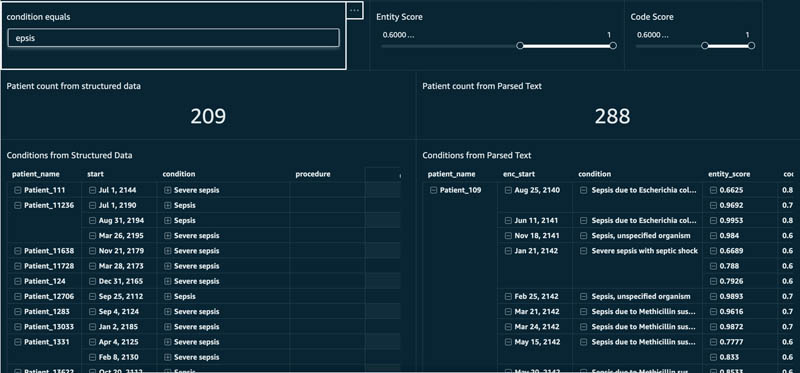The image size is (800, 373).
Task: Sort by the entity_score column header
Action: click(729, 174)
